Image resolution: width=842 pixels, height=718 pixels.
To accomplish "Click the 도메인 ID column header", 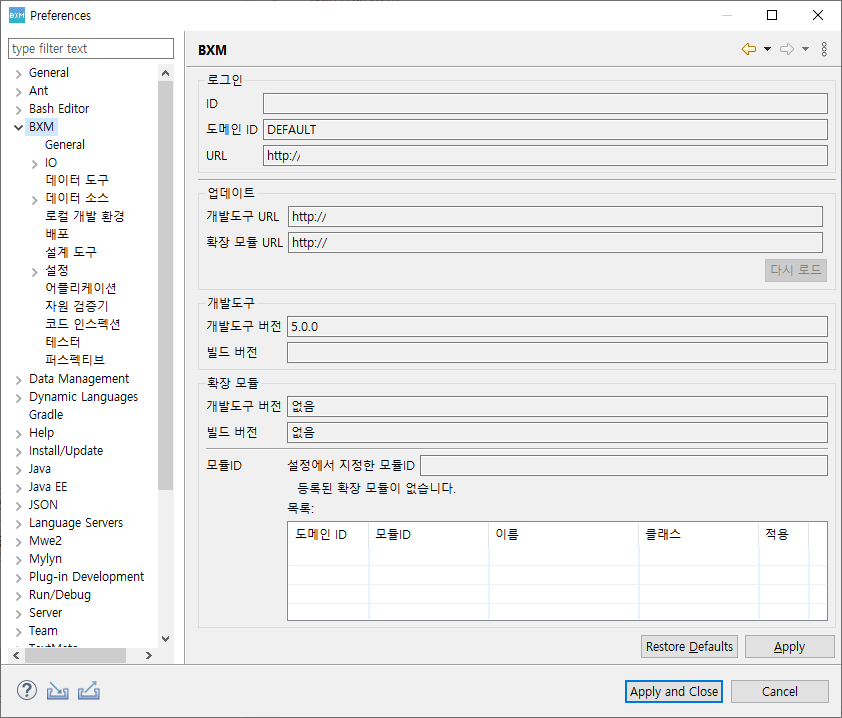I will click(x=328, y=534).
